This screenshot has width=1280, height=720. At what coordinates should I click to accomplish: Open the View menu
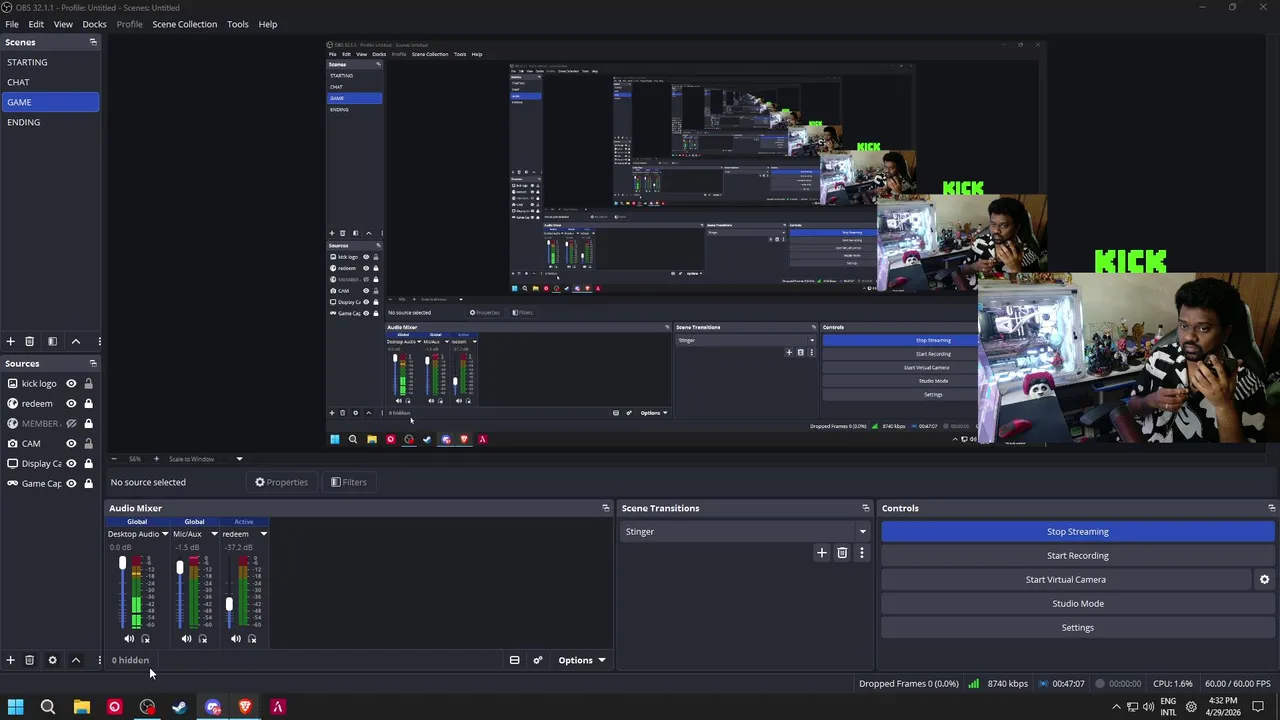coord(63,24)
